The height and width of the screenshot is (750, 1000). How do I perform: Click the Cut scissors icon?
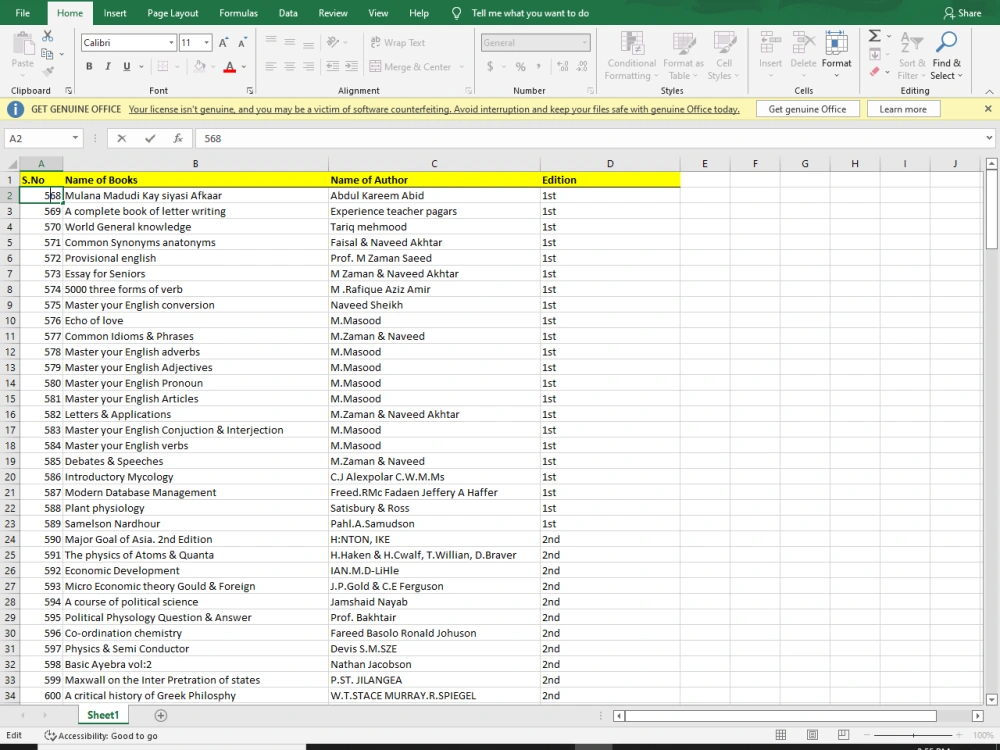point(47,36)
